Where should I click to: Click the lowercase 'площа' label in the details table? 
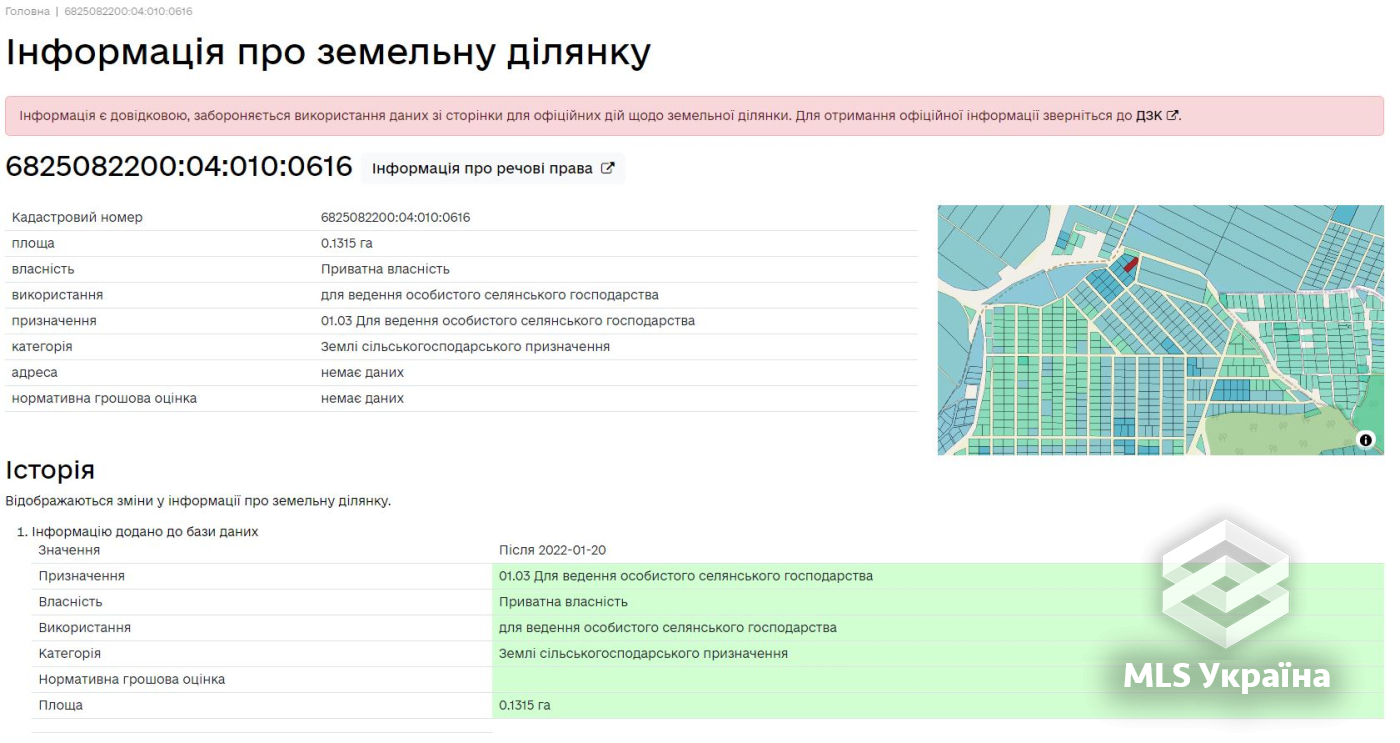click(33, 243)
